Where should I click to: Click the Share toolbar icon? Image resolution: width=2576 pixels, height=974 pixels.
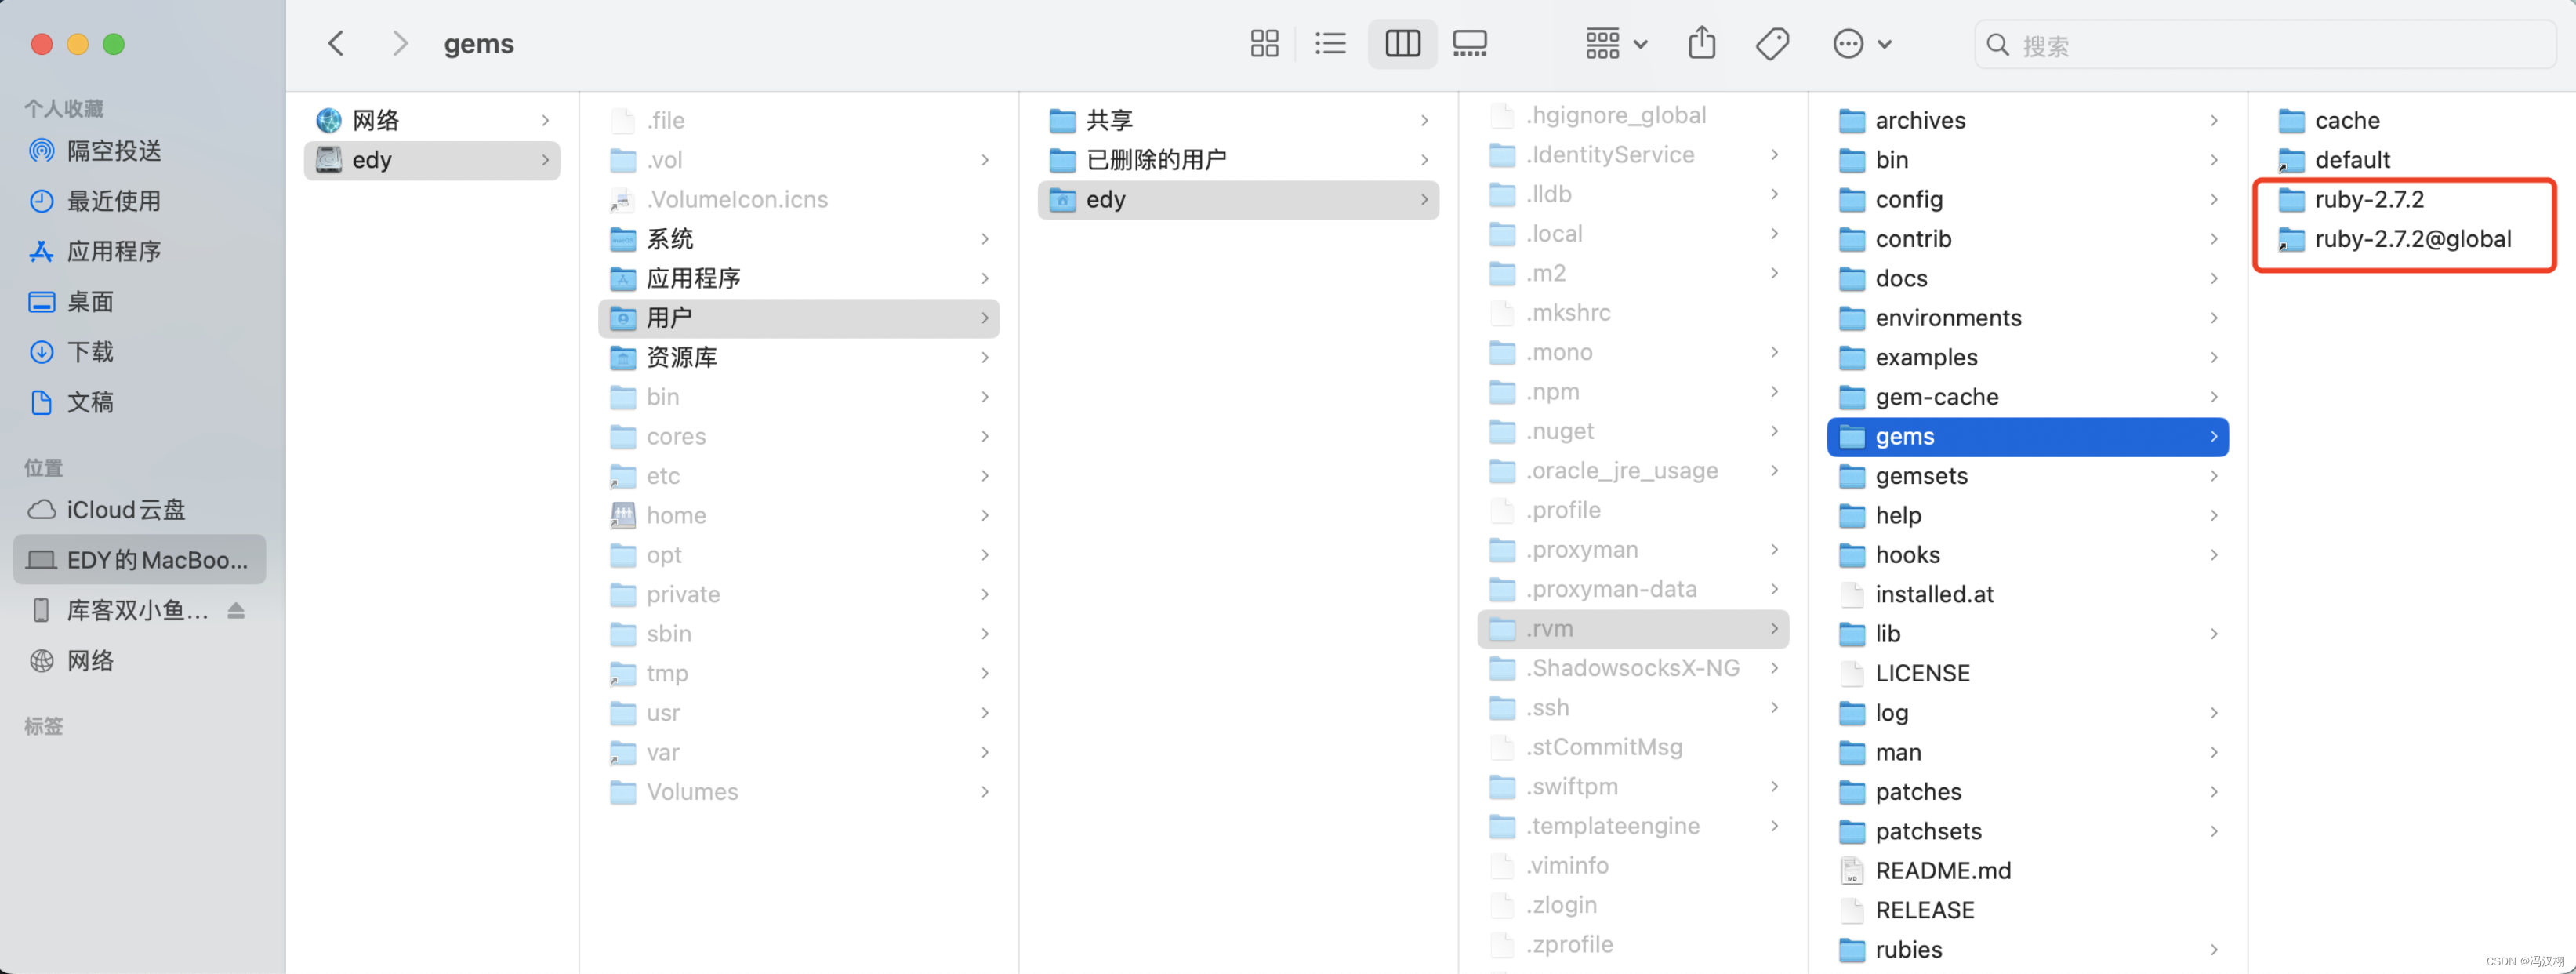[1701, 44]
